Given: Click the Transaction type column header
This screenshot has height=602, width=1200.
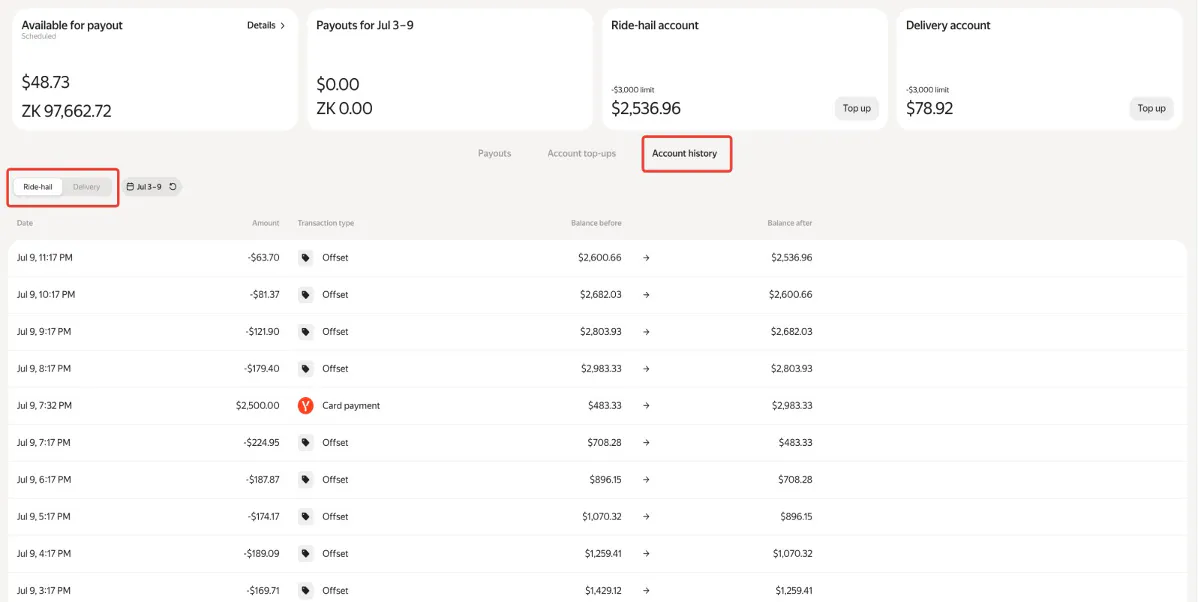Looking at the screenshot, I should coord(326,223).
